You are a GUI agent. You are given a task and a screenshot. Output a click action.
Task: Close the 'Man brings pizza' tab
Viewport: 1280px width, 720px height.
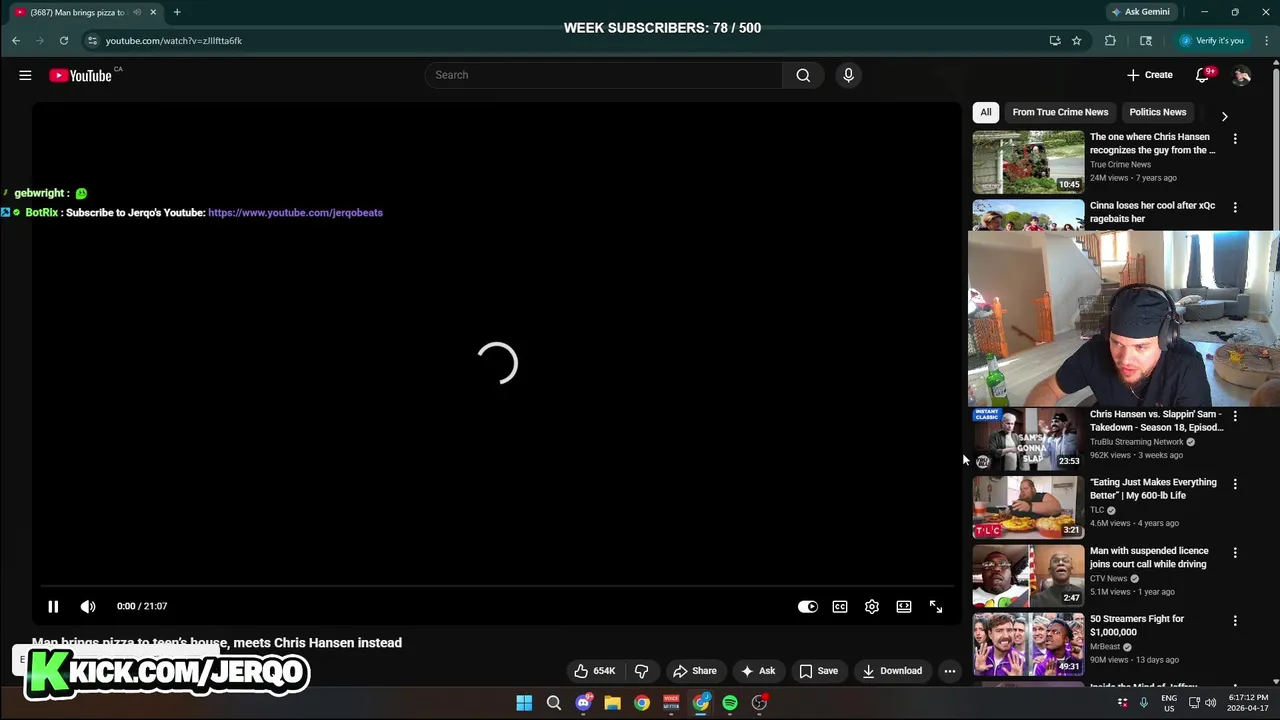[x=153, y=12]
